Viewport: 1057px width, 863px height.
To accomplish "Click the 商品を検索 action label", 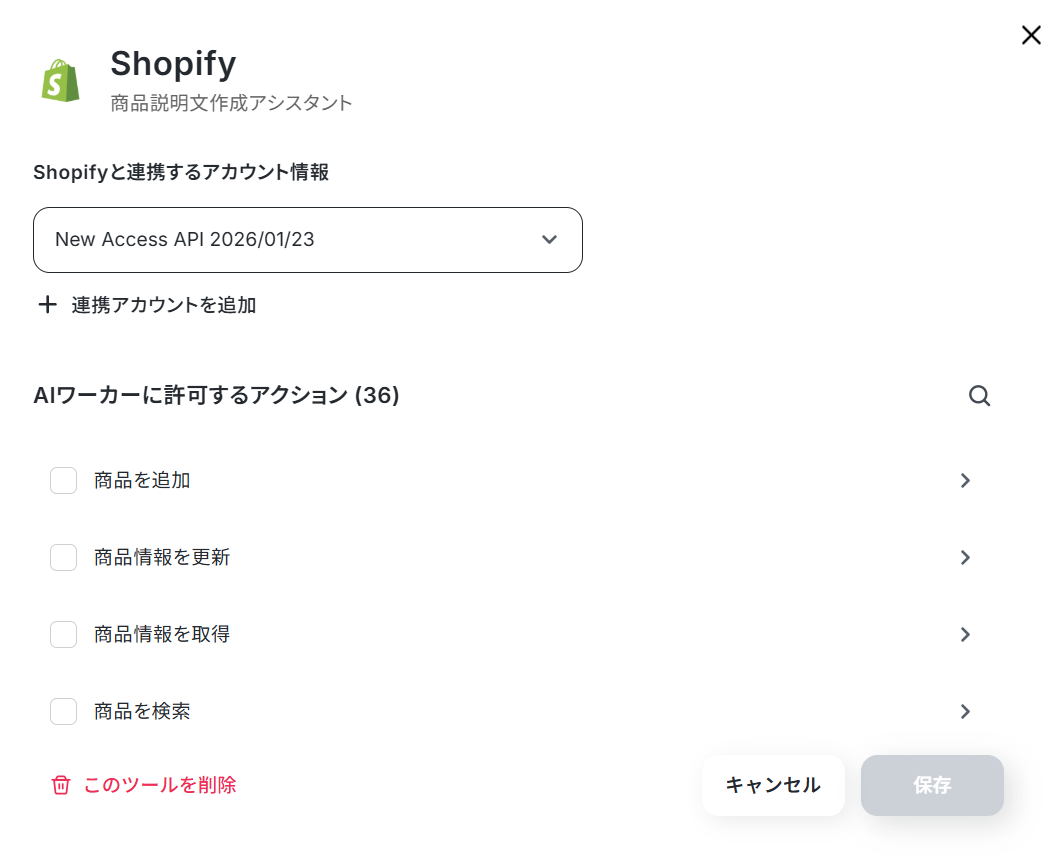I will (142, 712).
